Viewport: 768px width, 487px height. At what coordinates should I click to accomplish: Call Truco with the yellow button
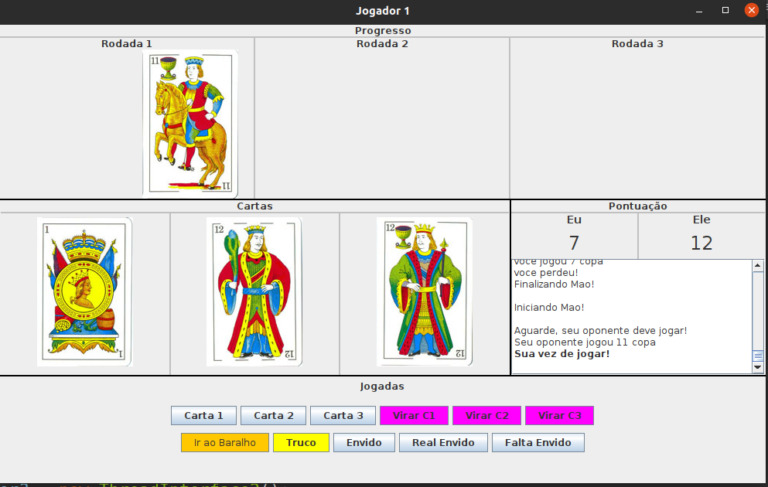coord(300,442)
